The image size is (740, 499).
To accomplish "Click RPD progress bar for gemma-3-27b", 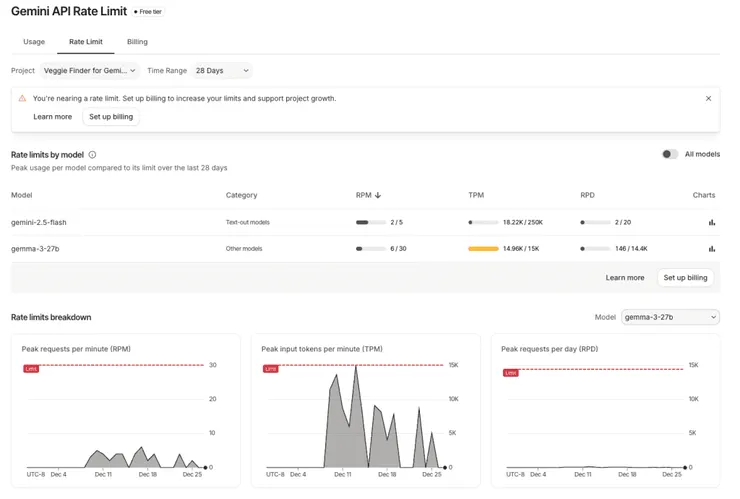I will (x=595, y=249).
